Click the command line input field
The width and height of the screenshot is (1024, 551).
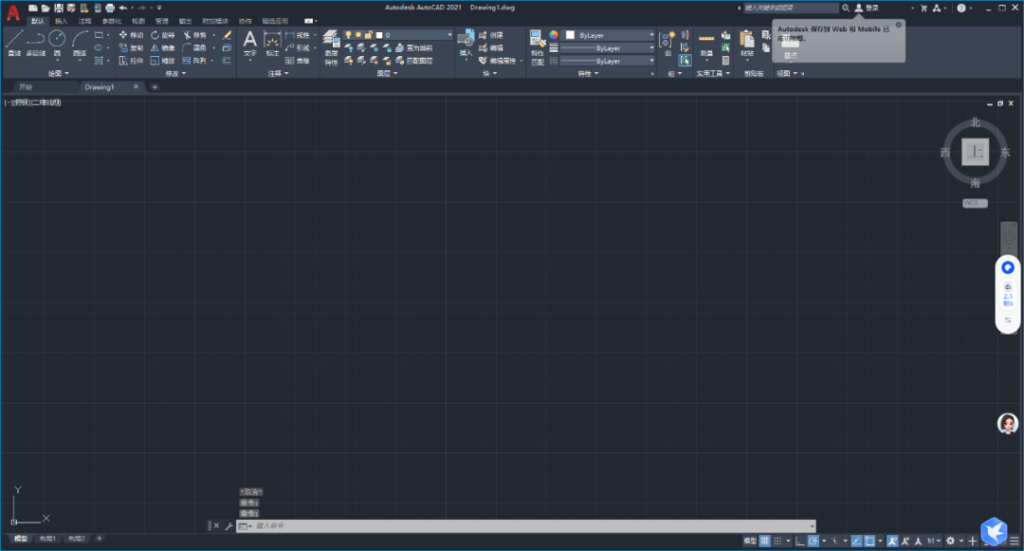[x=530, y=525]
